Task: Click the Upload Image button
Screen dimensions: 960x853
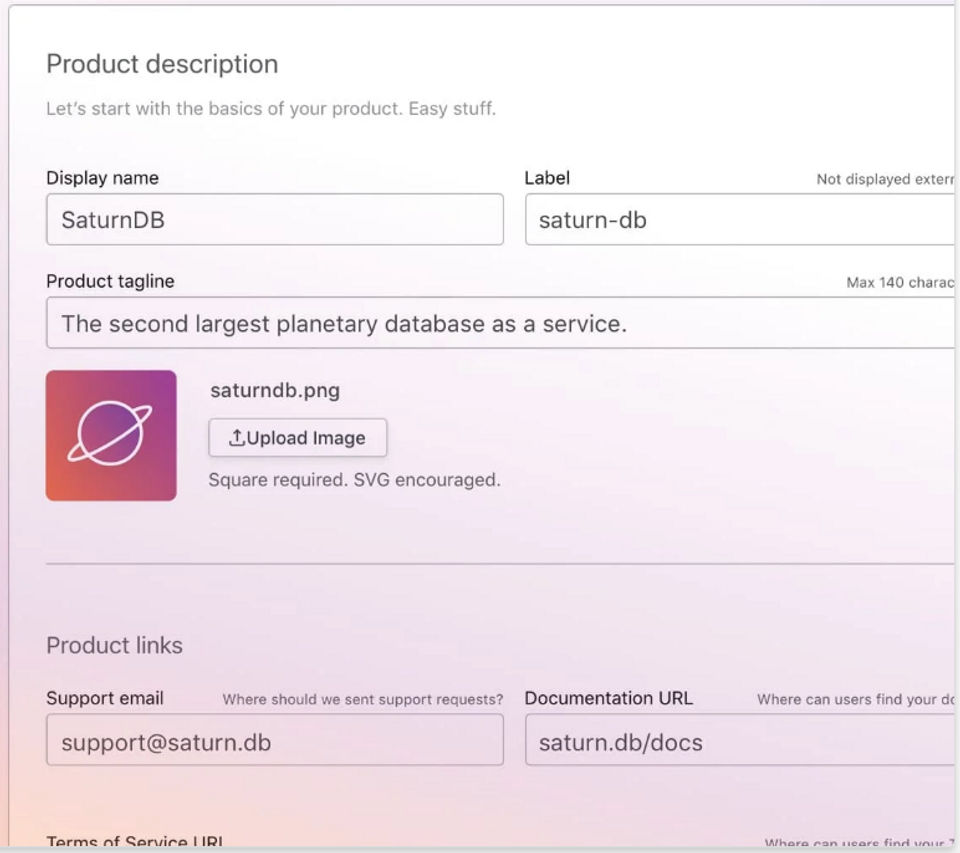Action: click(x=298, y=438)
